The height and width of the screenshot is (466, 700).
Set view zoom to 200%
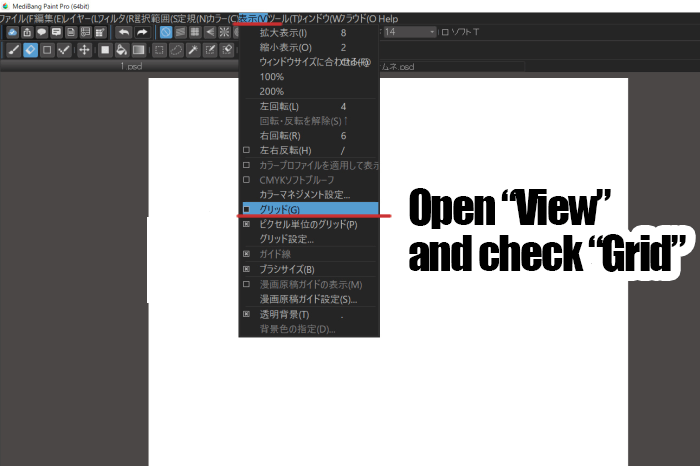point(309,91)
